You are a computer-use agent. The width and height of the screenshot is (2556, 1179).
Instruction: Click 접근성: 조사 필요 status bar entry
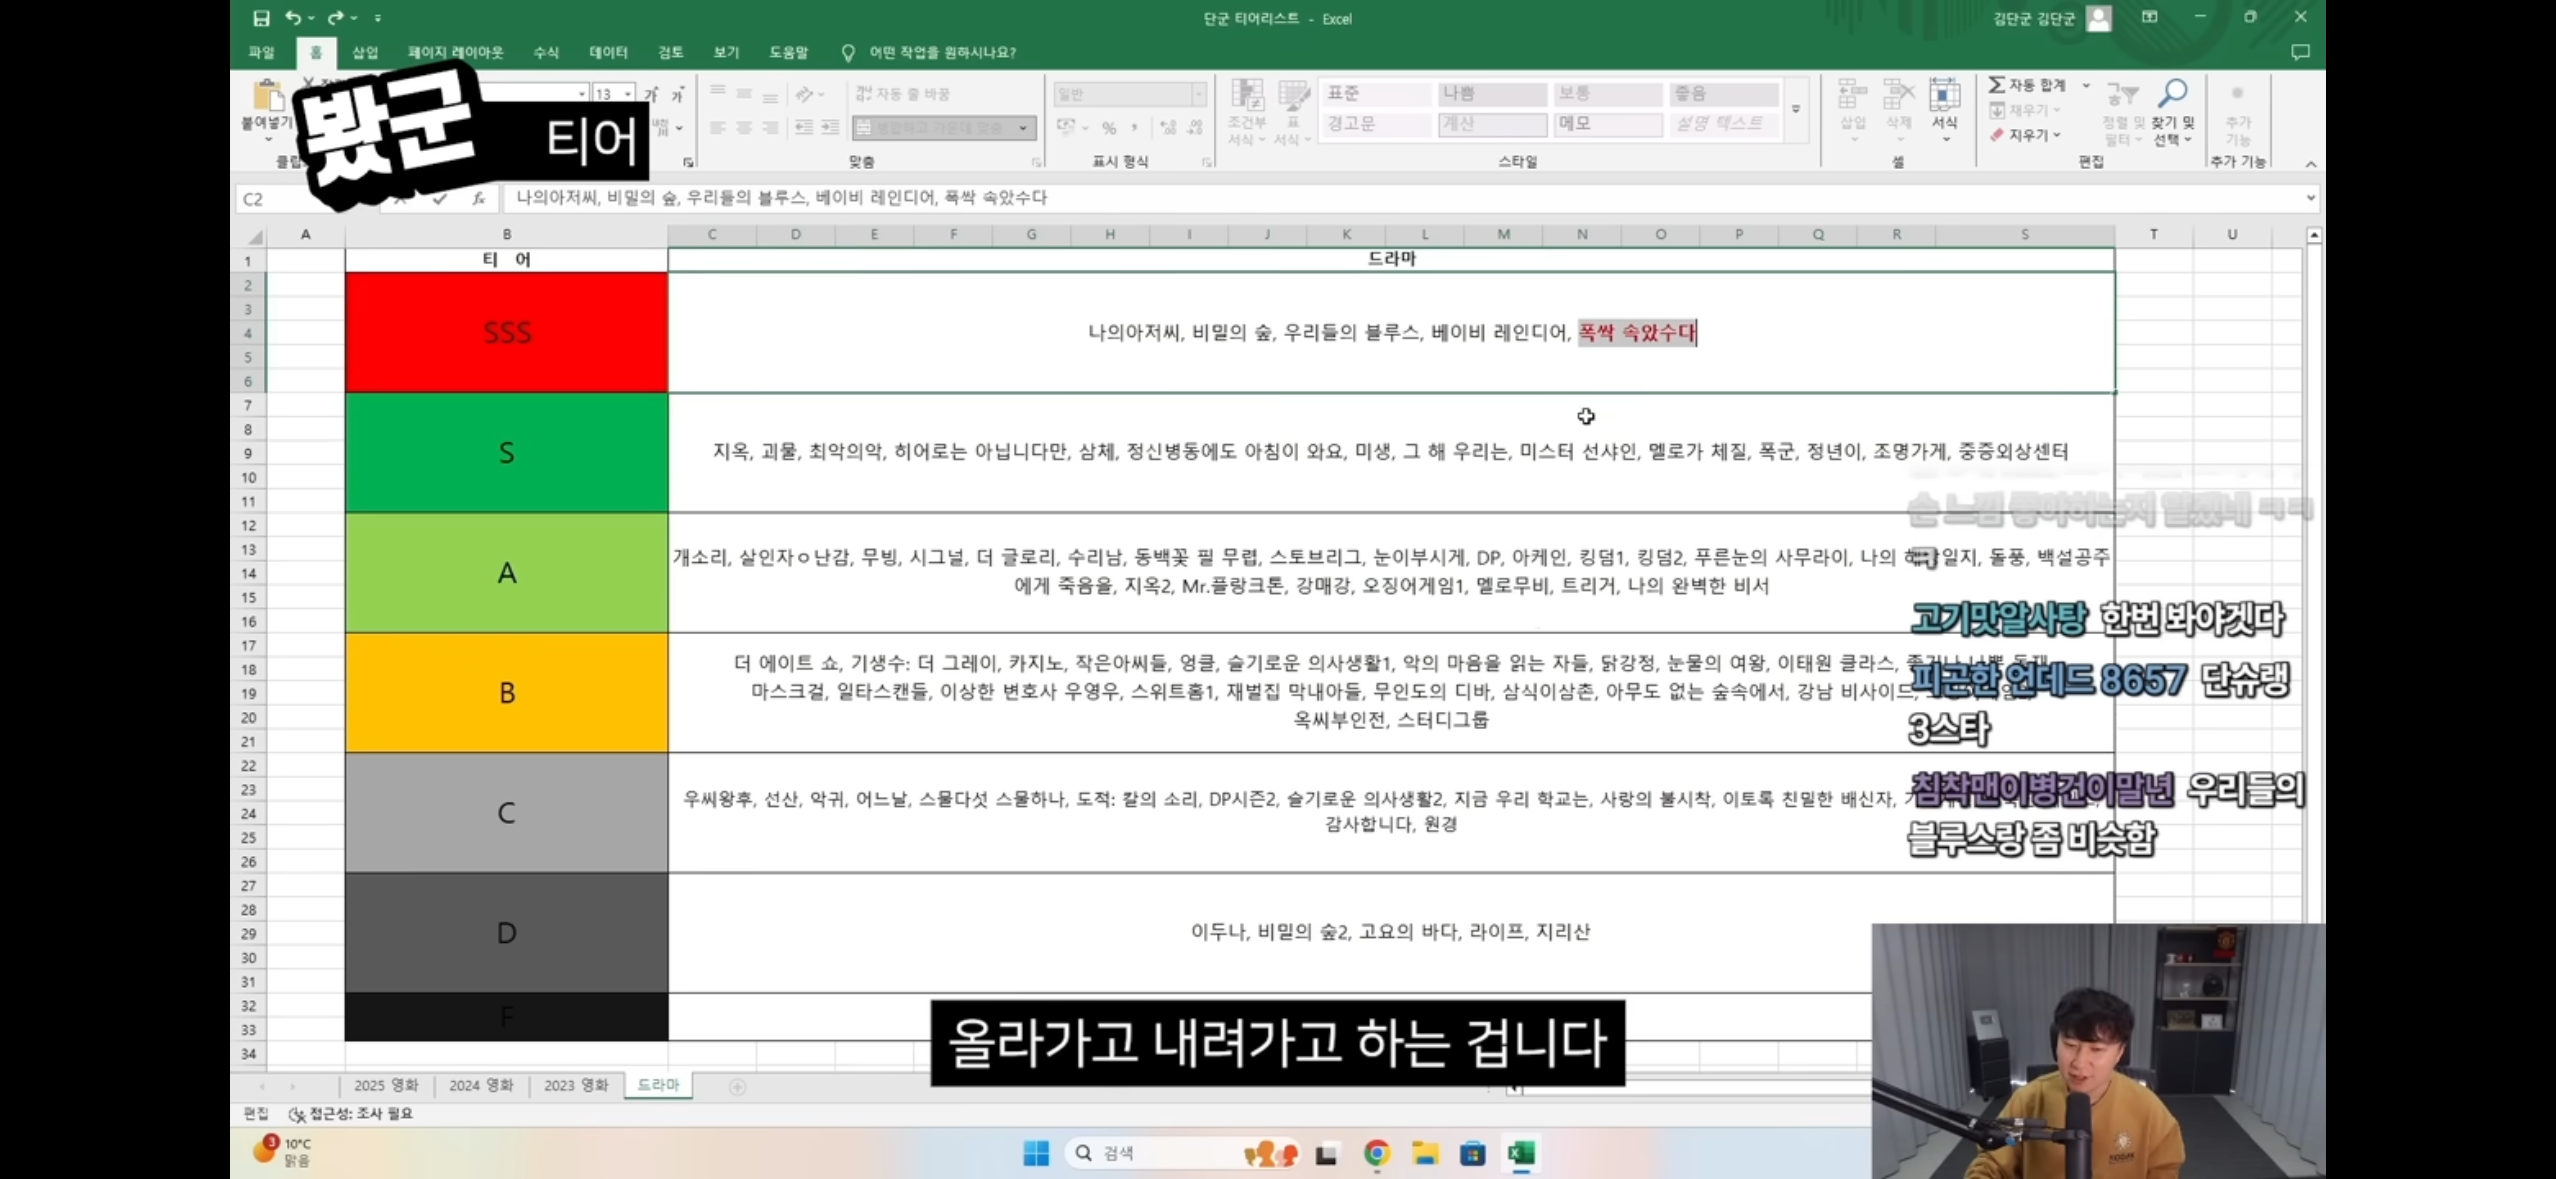[351, 1113]
